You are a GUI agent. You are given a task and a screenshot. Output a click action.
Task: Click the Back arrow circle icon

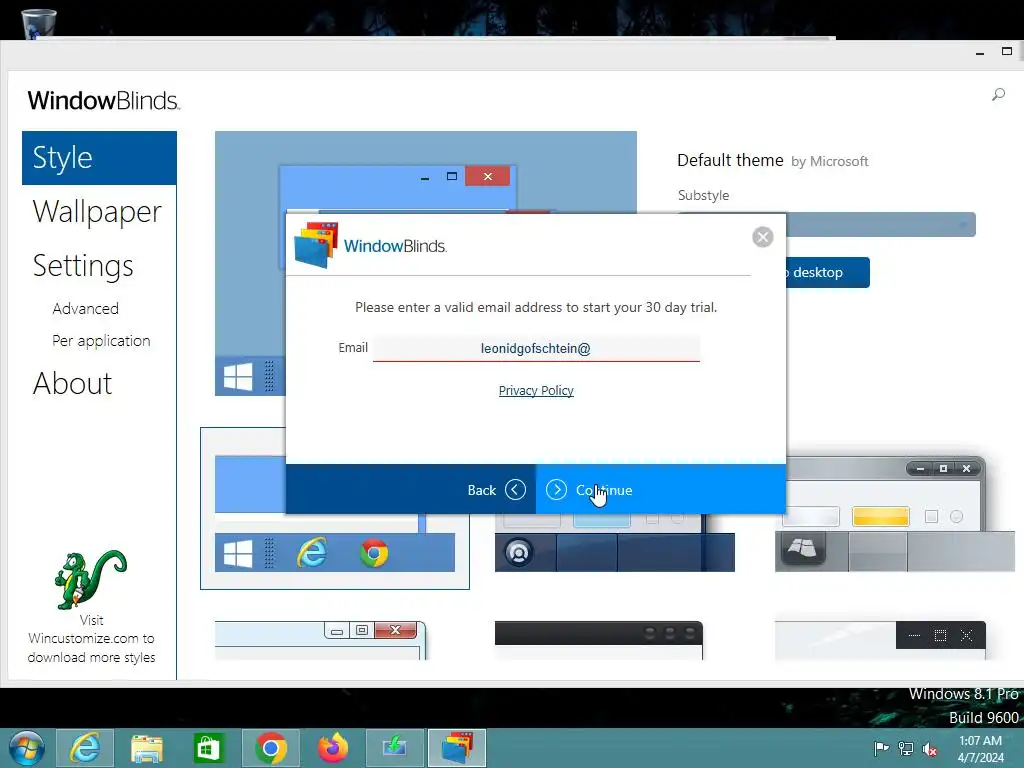tap(515, 489)
